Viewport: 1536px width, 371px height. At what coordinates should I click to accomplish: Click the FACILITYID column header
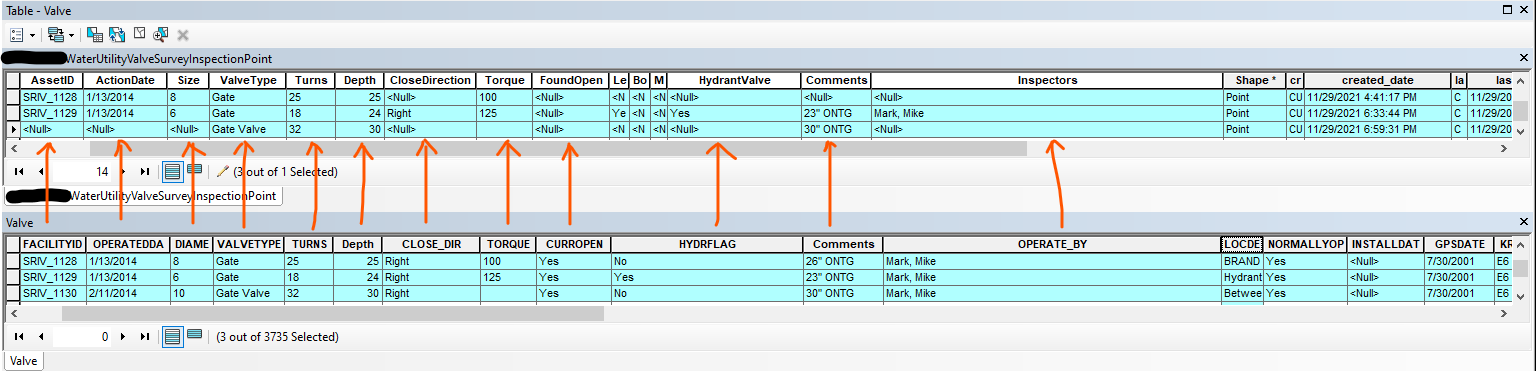(53, 244)
